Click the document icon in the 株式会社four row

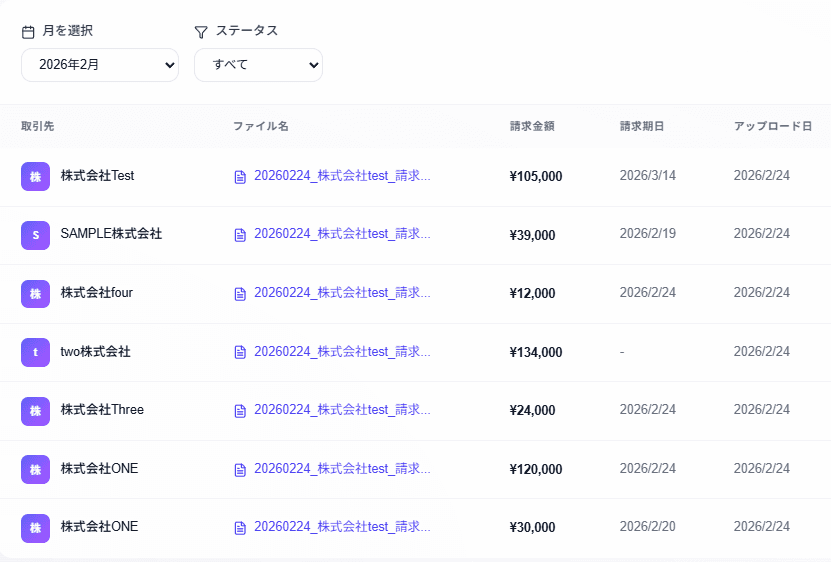[x=240, y=294]
